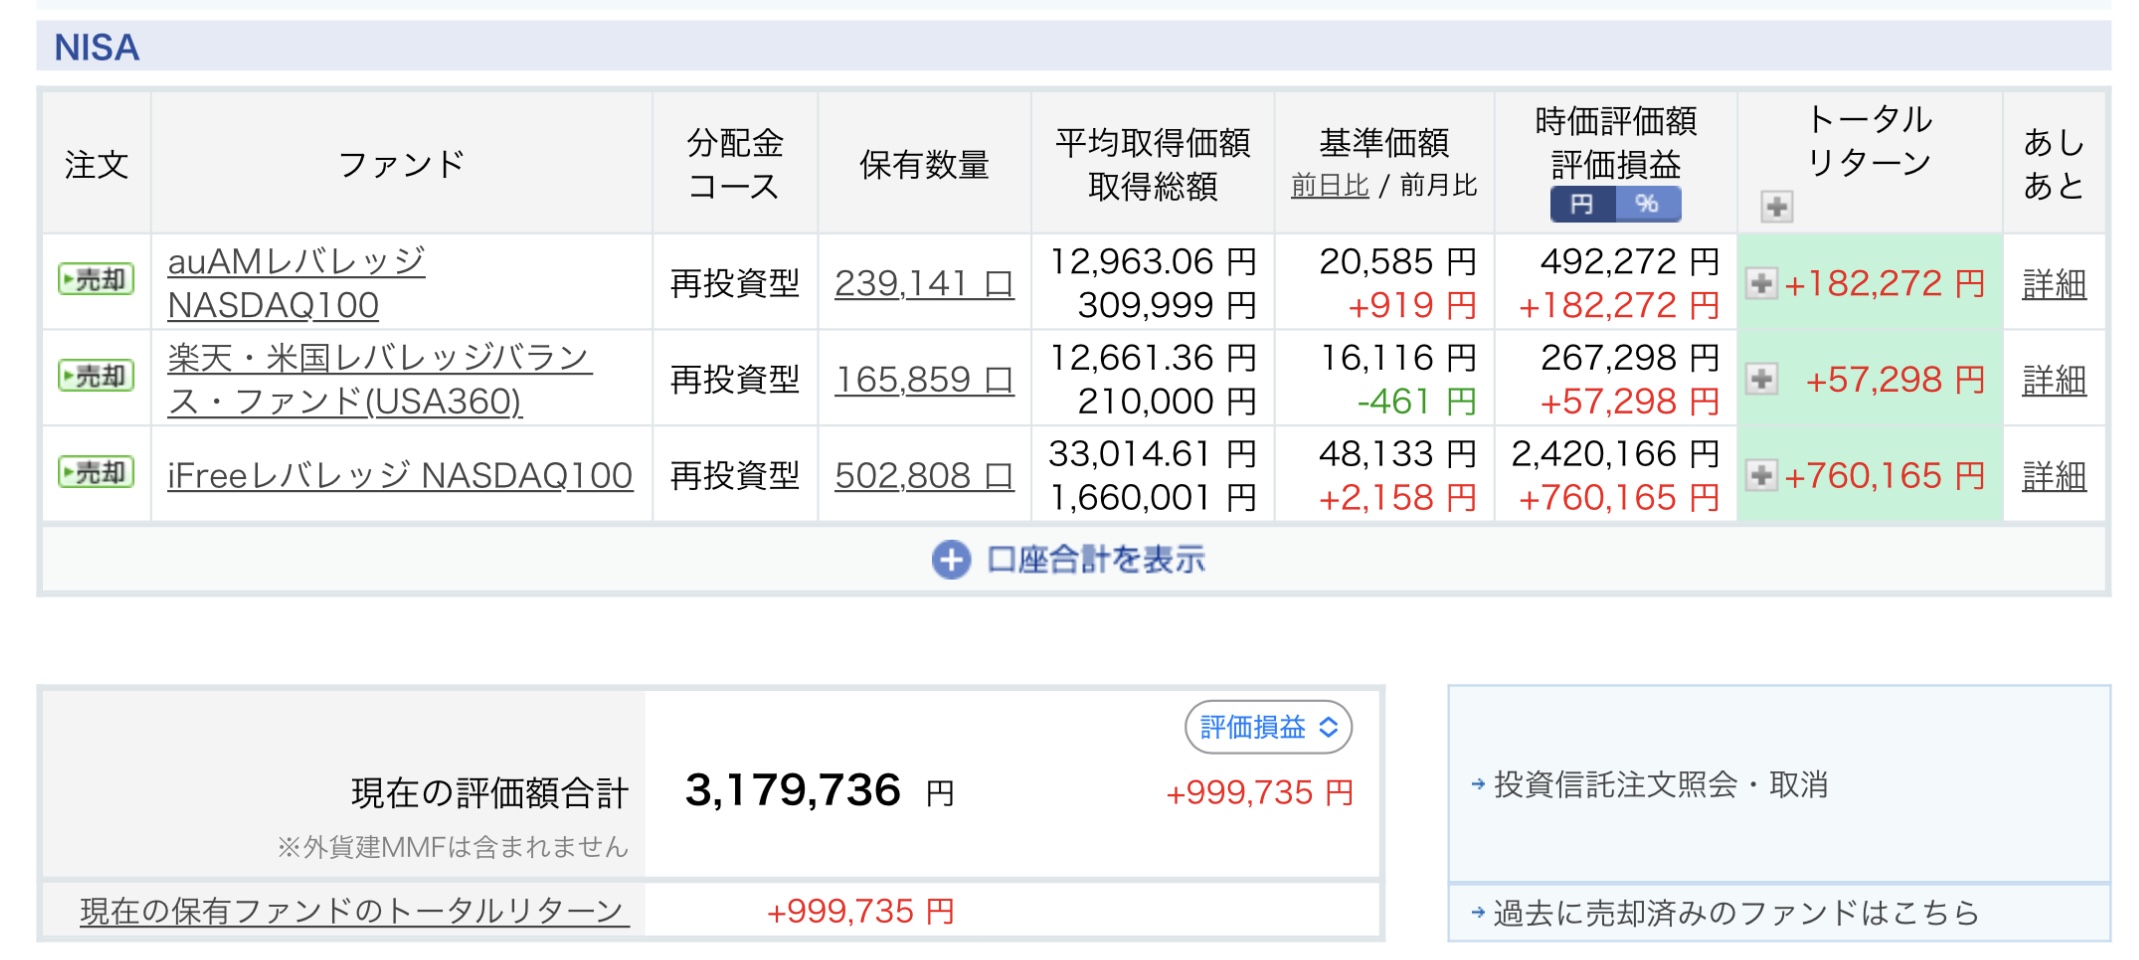Click 詳細 for the 楽天 USA360 fund

(x=2053, y=380)
